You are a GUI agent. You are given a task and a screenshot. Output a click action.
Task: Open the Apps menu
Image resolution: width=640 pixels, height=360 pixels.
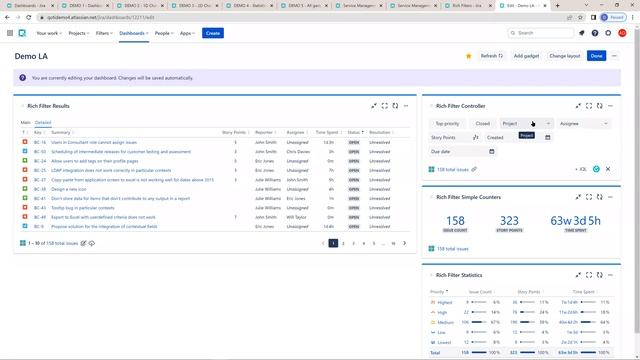187,33
